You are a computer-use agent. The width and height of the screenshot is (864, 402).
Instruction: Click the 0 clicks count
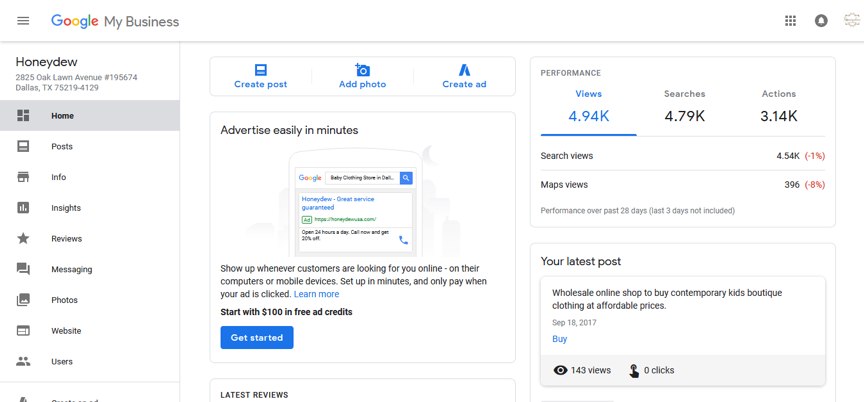pos(659,371)
